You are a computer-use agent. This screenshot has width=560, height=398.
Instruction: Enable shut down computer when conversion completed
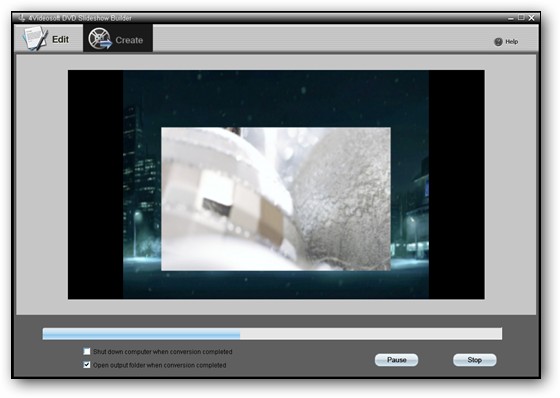[87, 352]
